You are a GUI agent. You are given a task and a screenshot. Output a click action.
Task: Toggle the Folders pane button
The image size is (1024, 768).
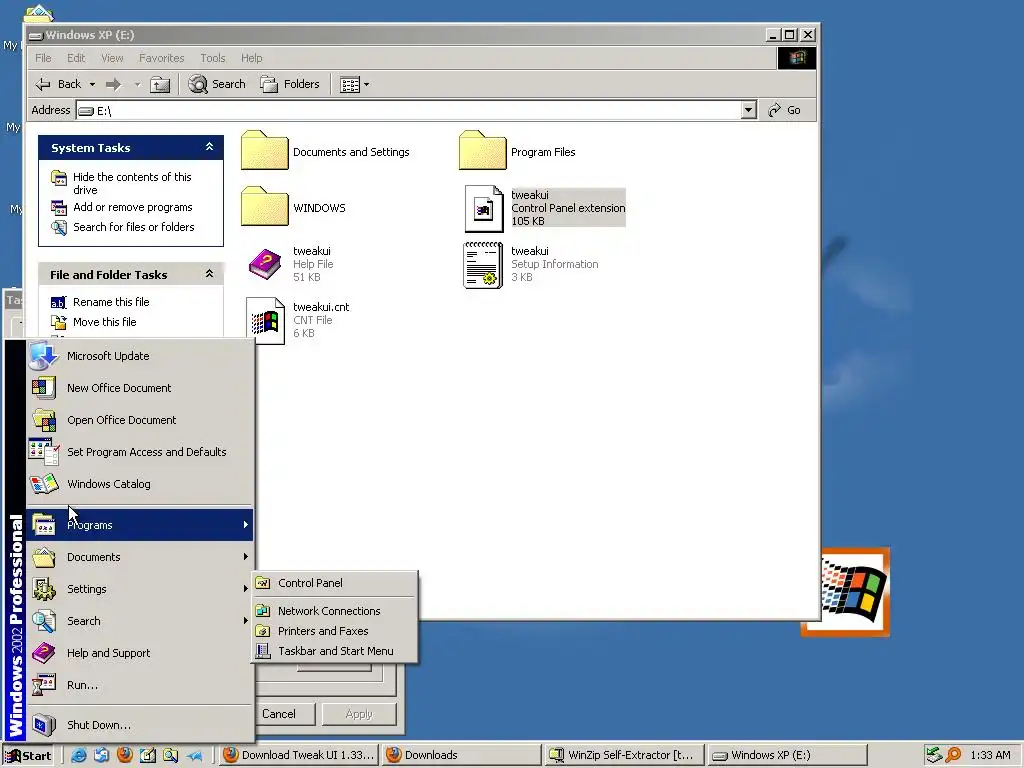[290, 84]
